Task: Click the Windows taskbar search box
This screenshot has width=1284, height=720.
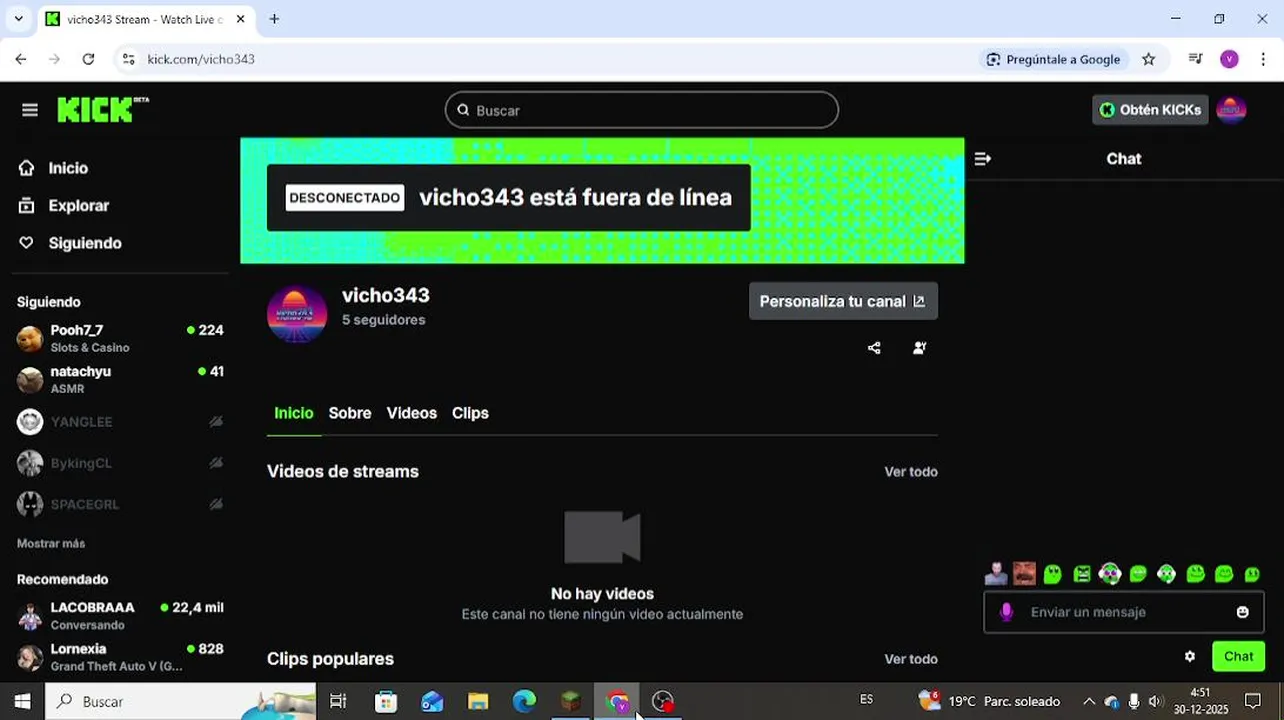Action: (180, 701)
